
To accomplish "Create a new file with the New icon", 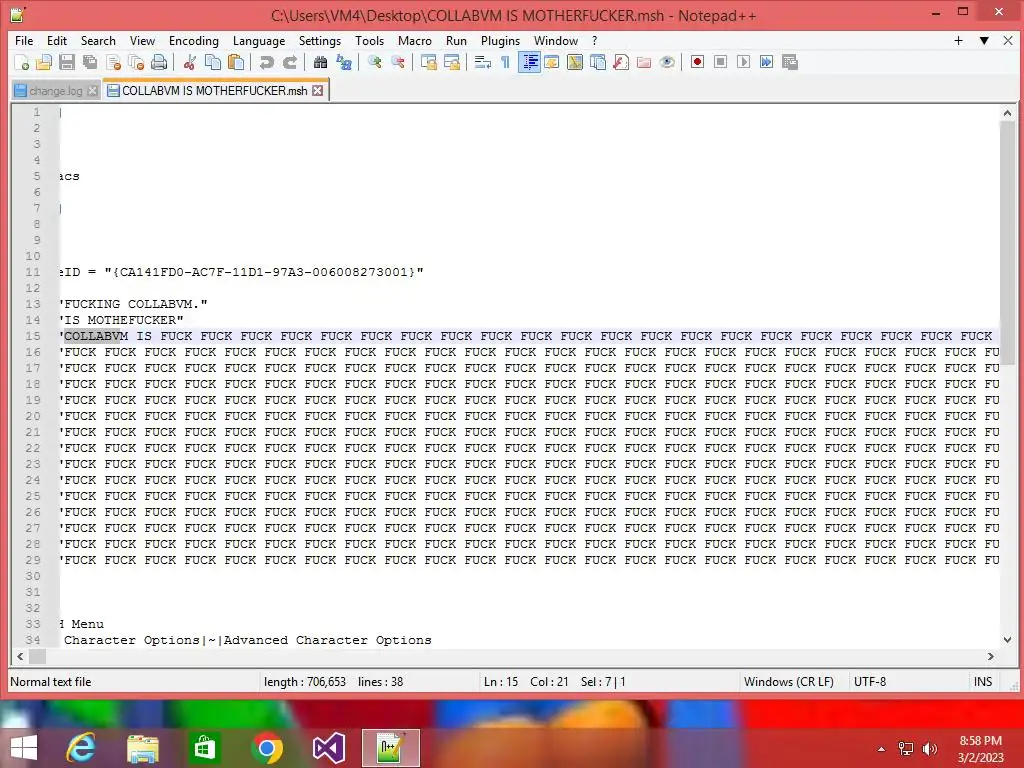I will point(21,62).
